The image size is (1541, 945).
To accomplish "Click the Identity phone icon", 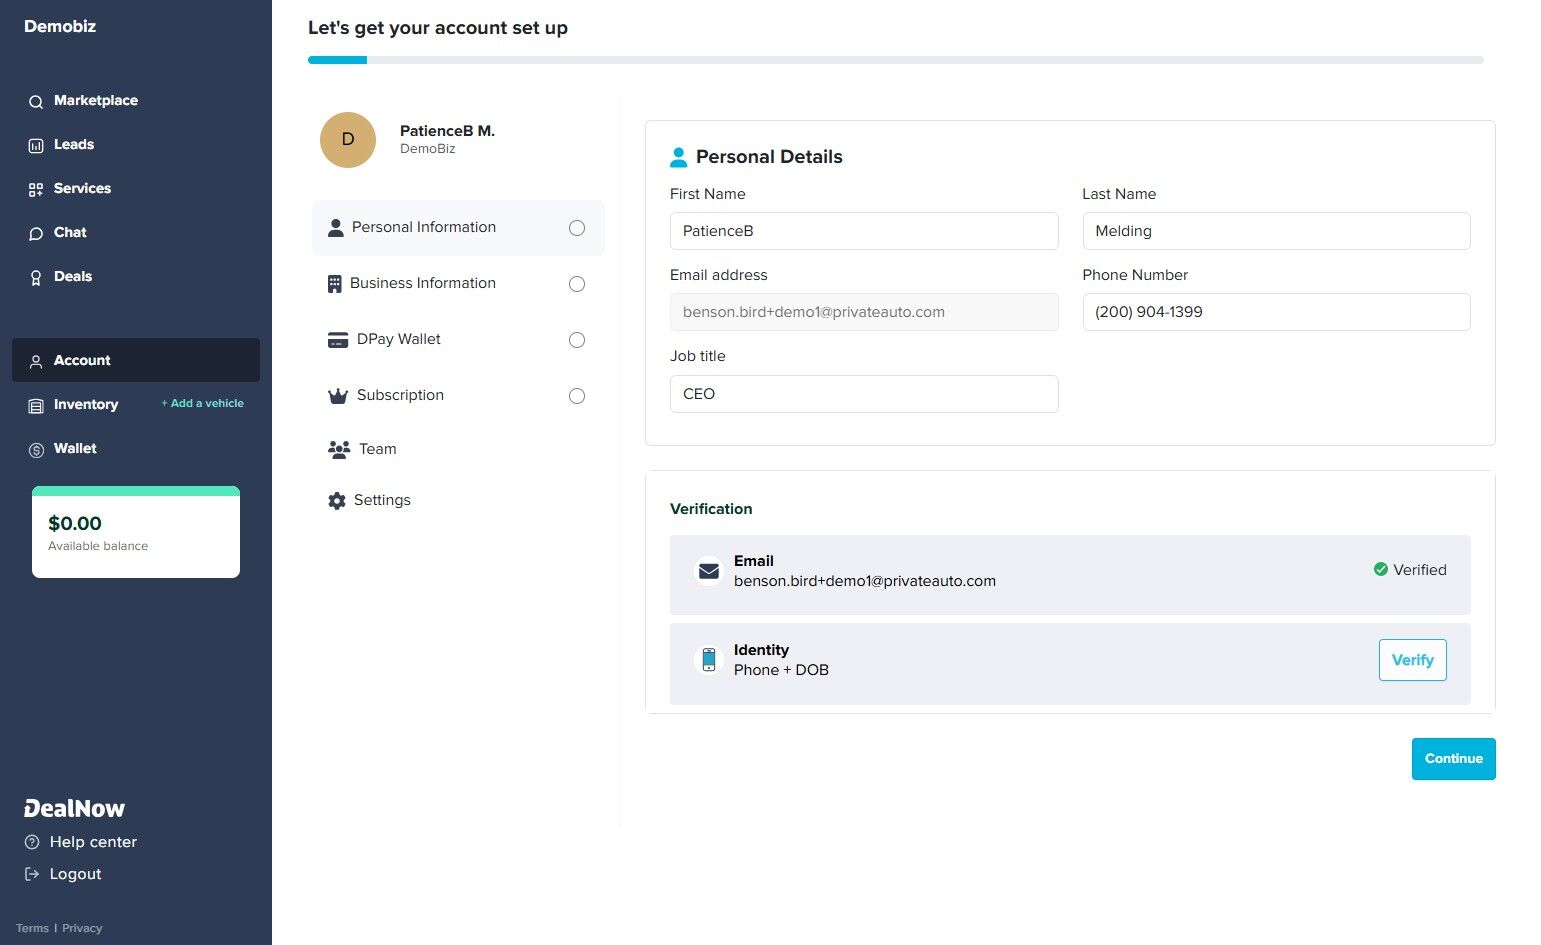I will [709, 660].
